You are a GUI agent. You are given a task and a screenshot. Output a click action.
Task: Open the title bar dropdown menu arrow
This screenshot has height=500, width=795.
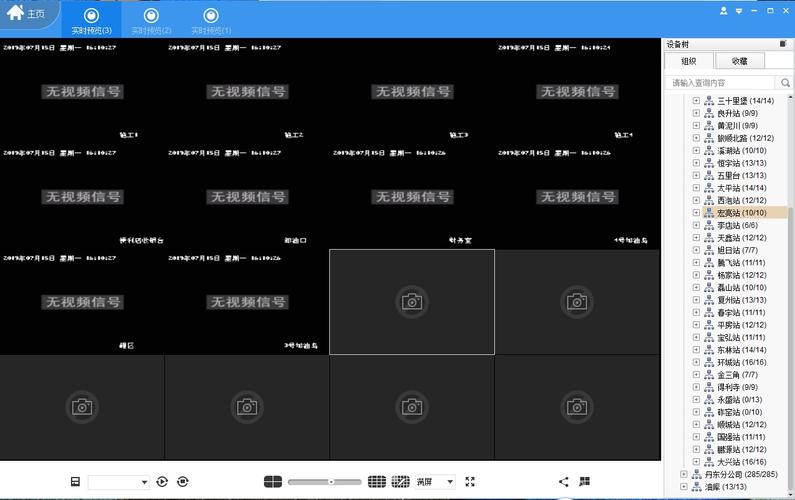[739, 11]
